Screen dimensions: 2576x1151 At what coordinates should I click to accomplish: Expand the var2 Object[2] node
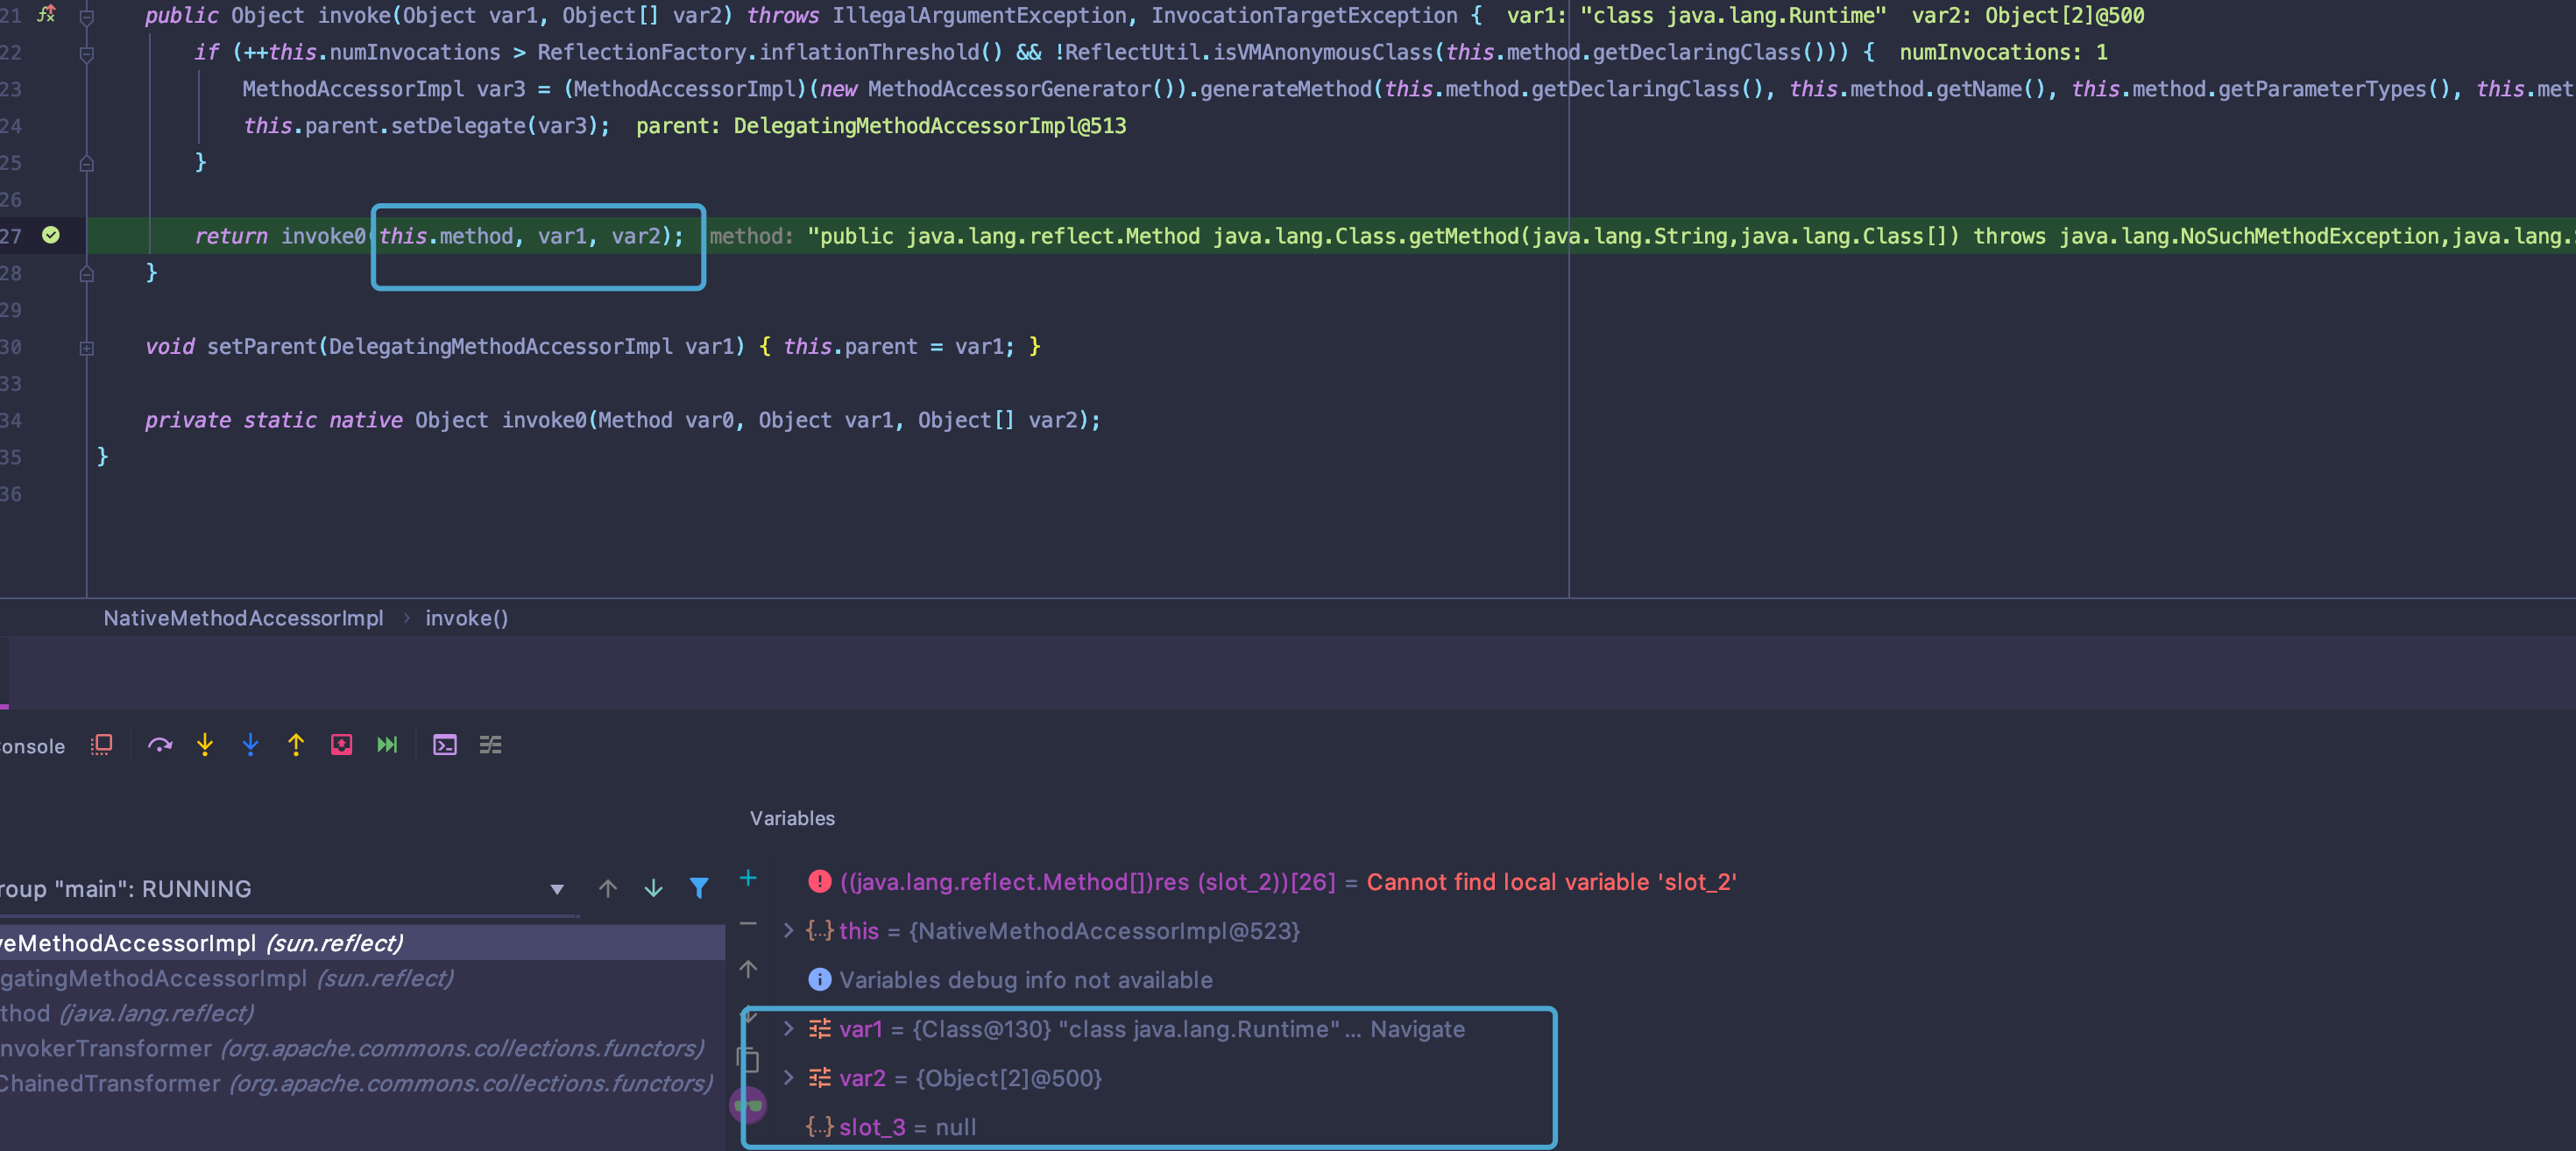pyautogui.click(x=788, y=1078)
